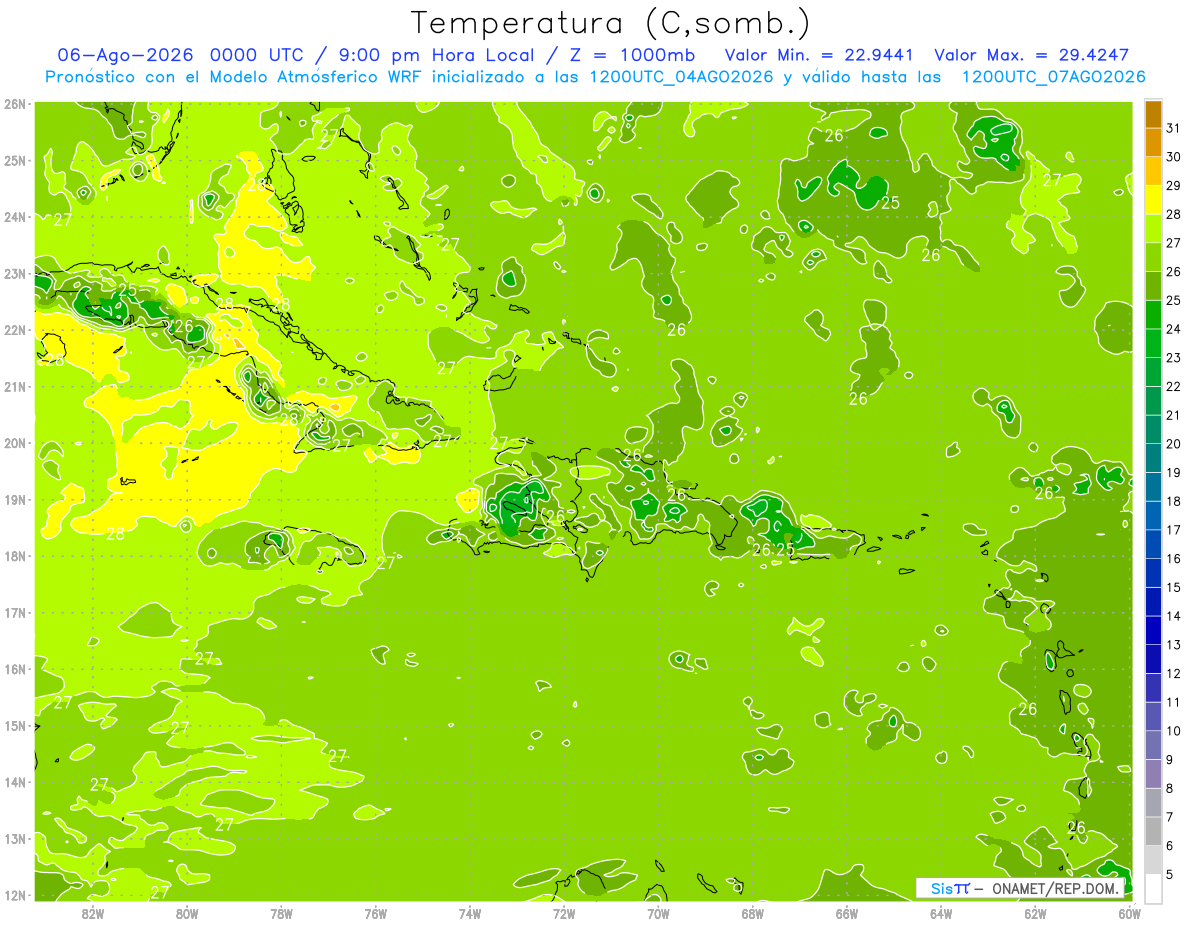This screenshot has width=1200, height=927.
Task: Click the gray legend swatch between 6 and 7
Action: [1153, 831]
